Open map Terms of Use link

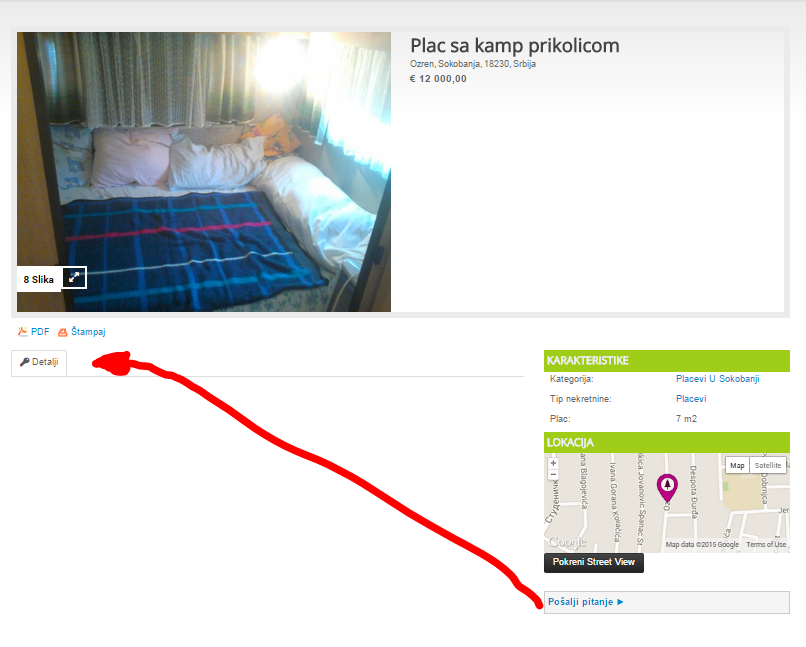766,545
